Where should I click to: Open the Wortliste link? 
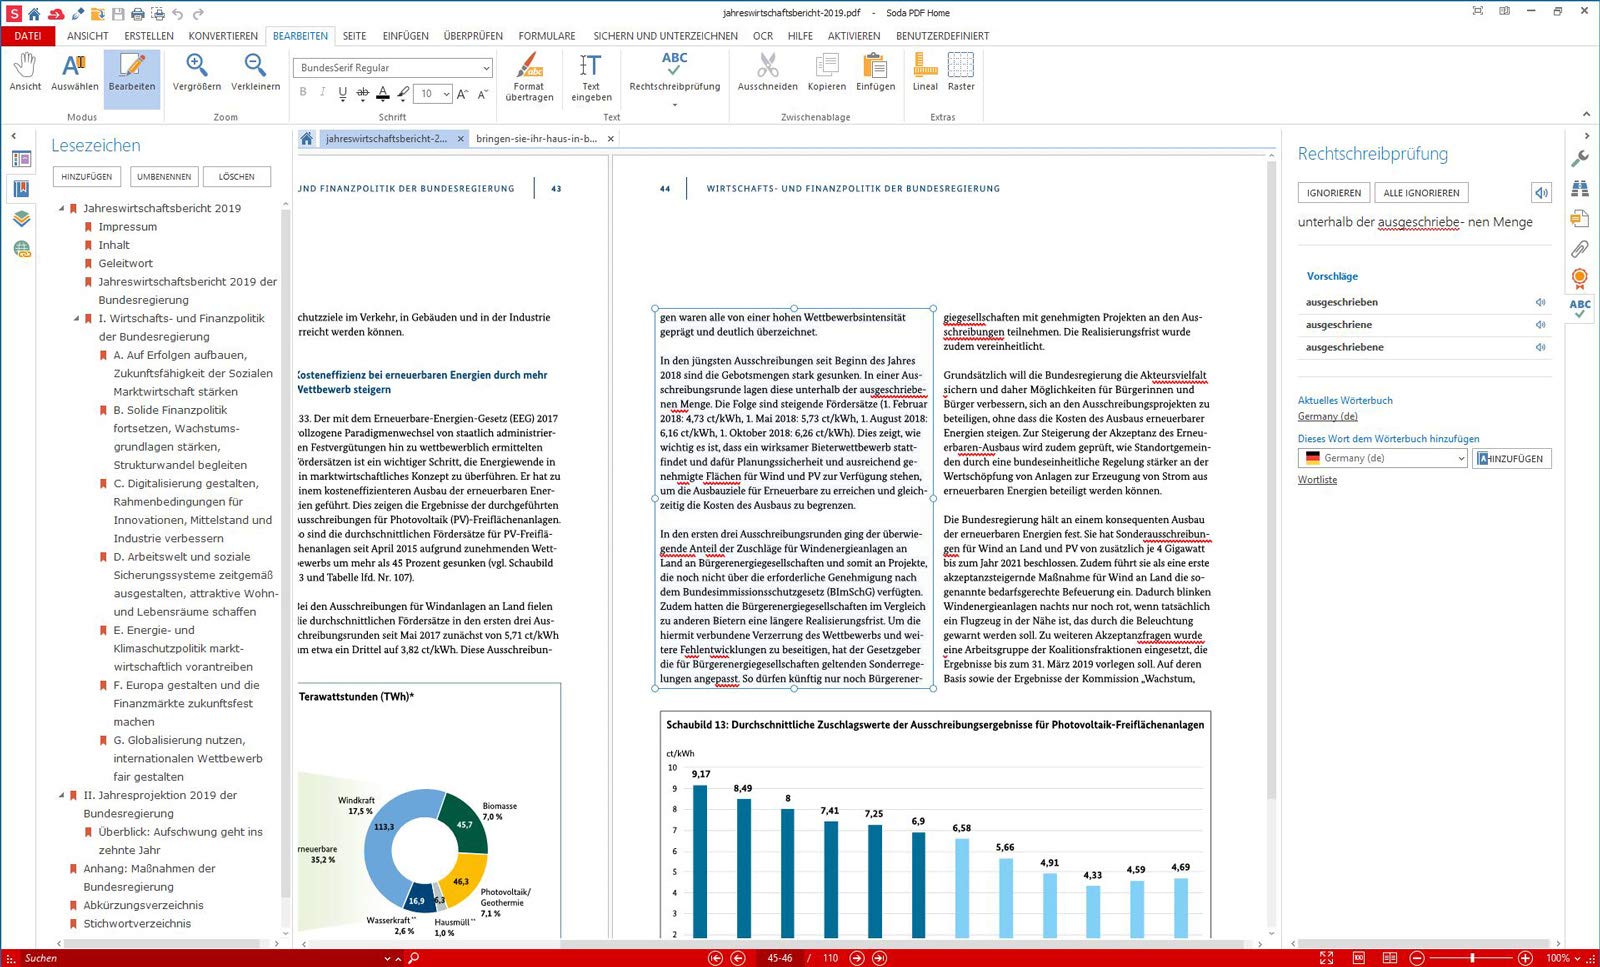1317,480
